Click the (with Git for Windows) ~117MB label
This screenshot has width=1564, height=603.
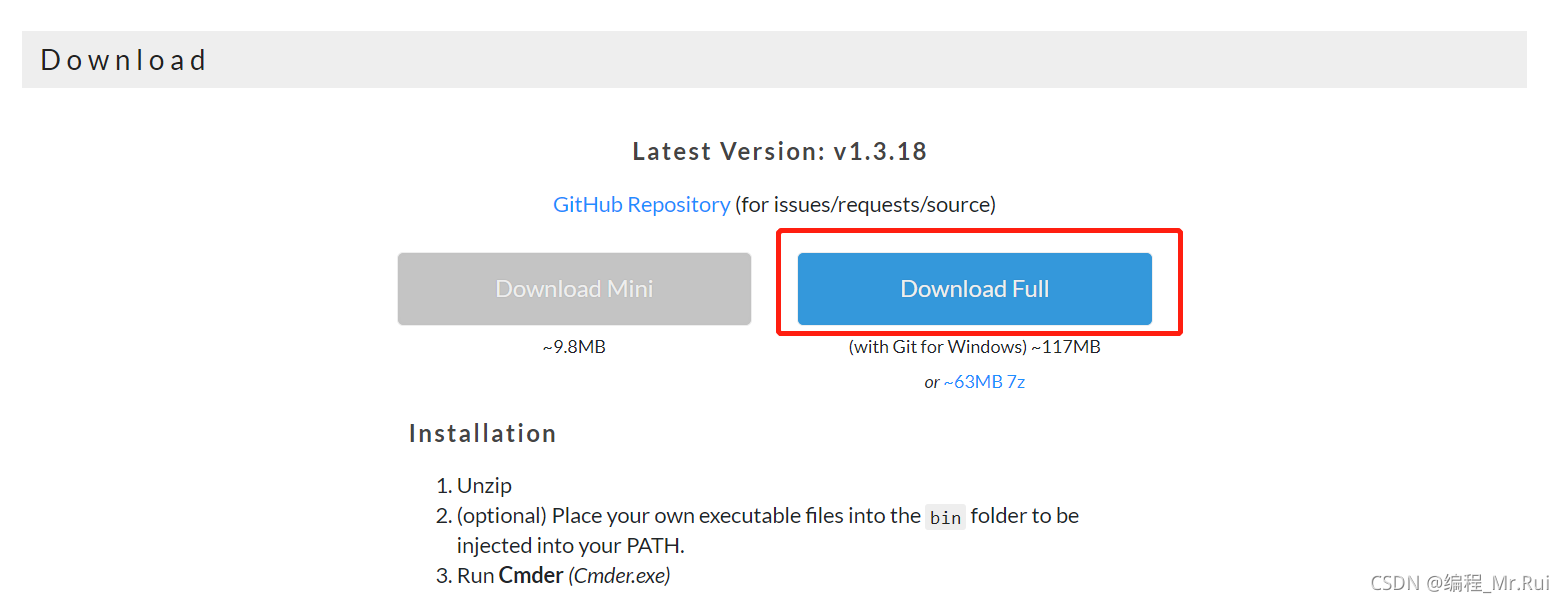975,347
